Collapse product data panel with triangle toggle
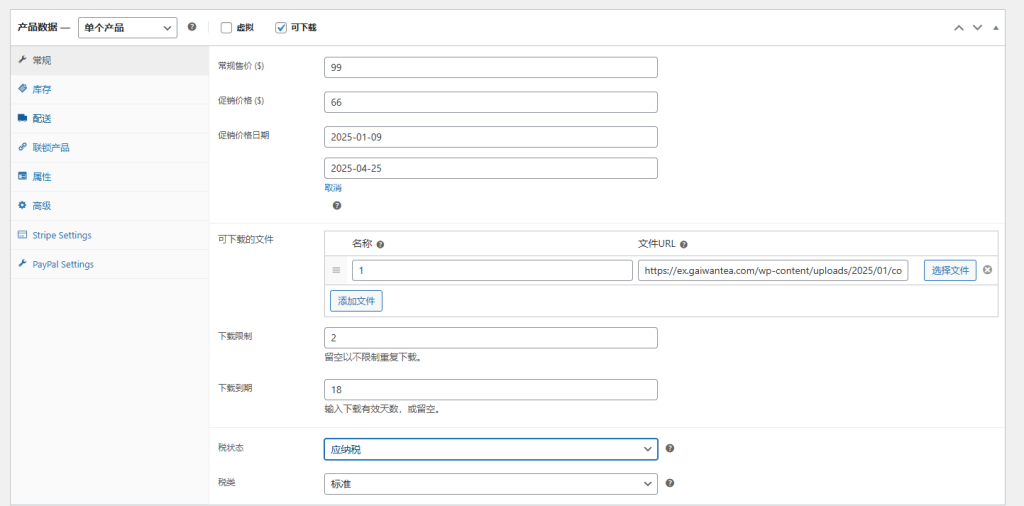This screenshot has height=506, width=1024. point(996,28)
